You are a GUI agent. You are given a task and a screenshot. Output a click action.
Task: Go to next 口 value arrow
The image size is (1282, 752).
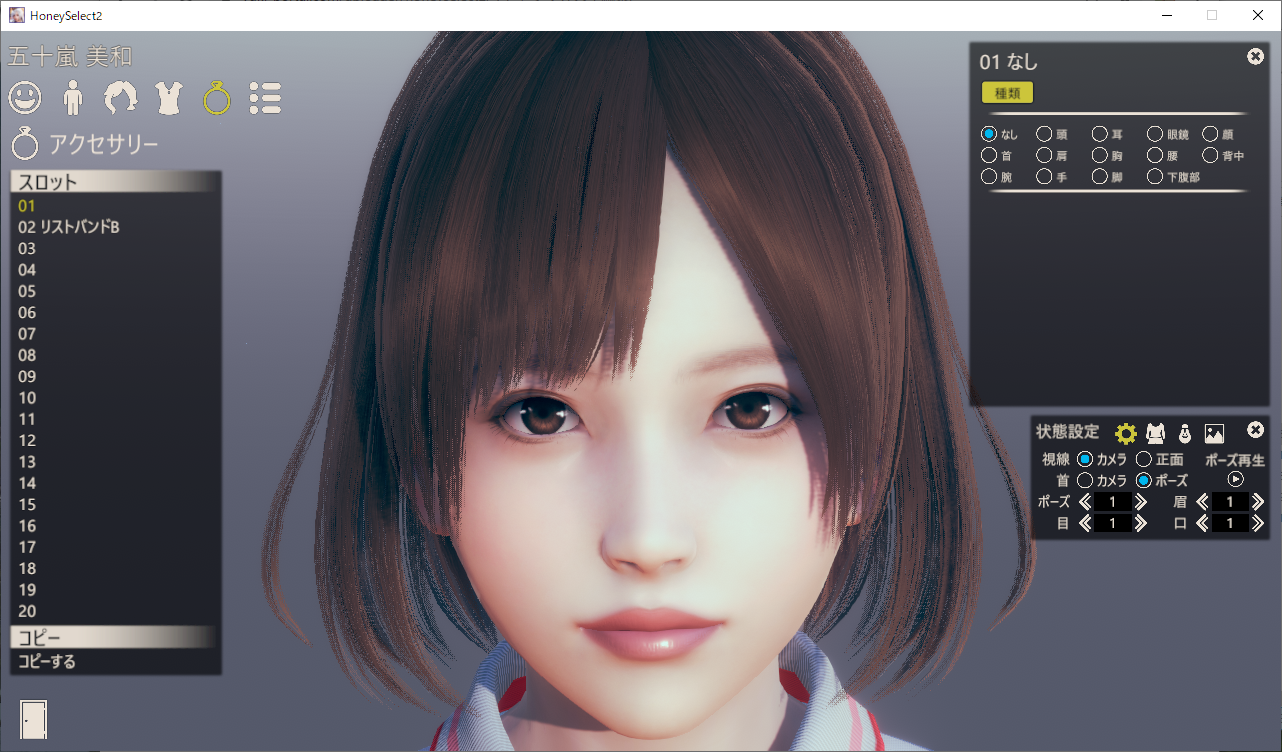pos(1259,523)
